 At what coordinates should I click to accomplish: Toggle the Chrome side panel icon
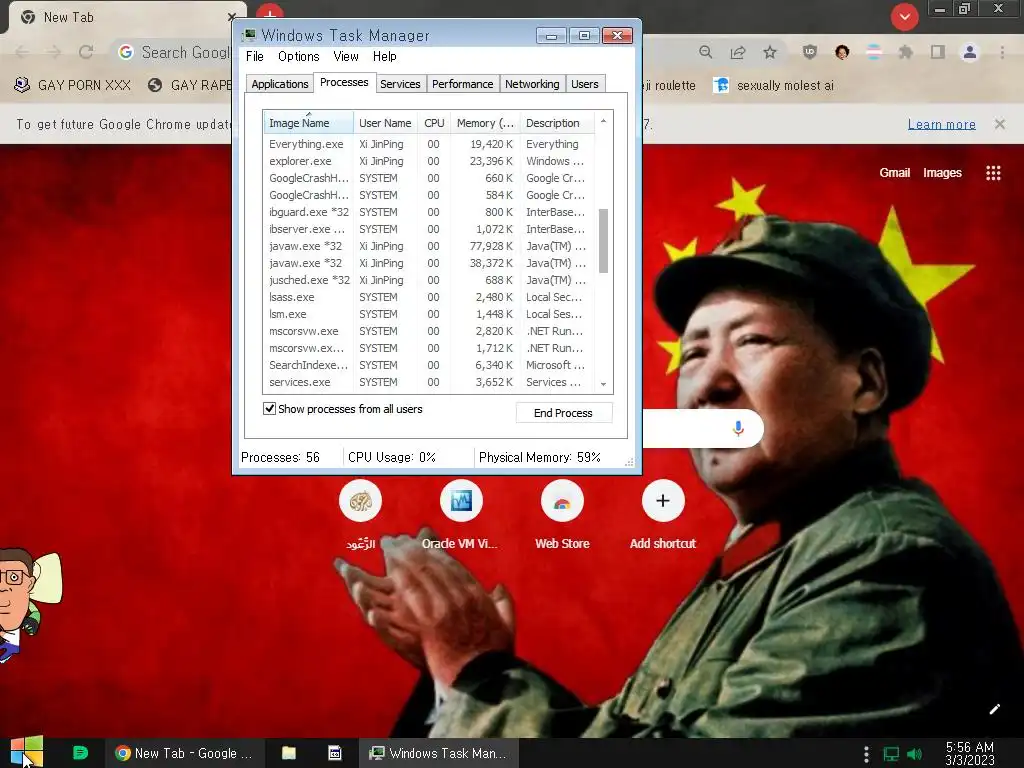click(x=938, y=52)
